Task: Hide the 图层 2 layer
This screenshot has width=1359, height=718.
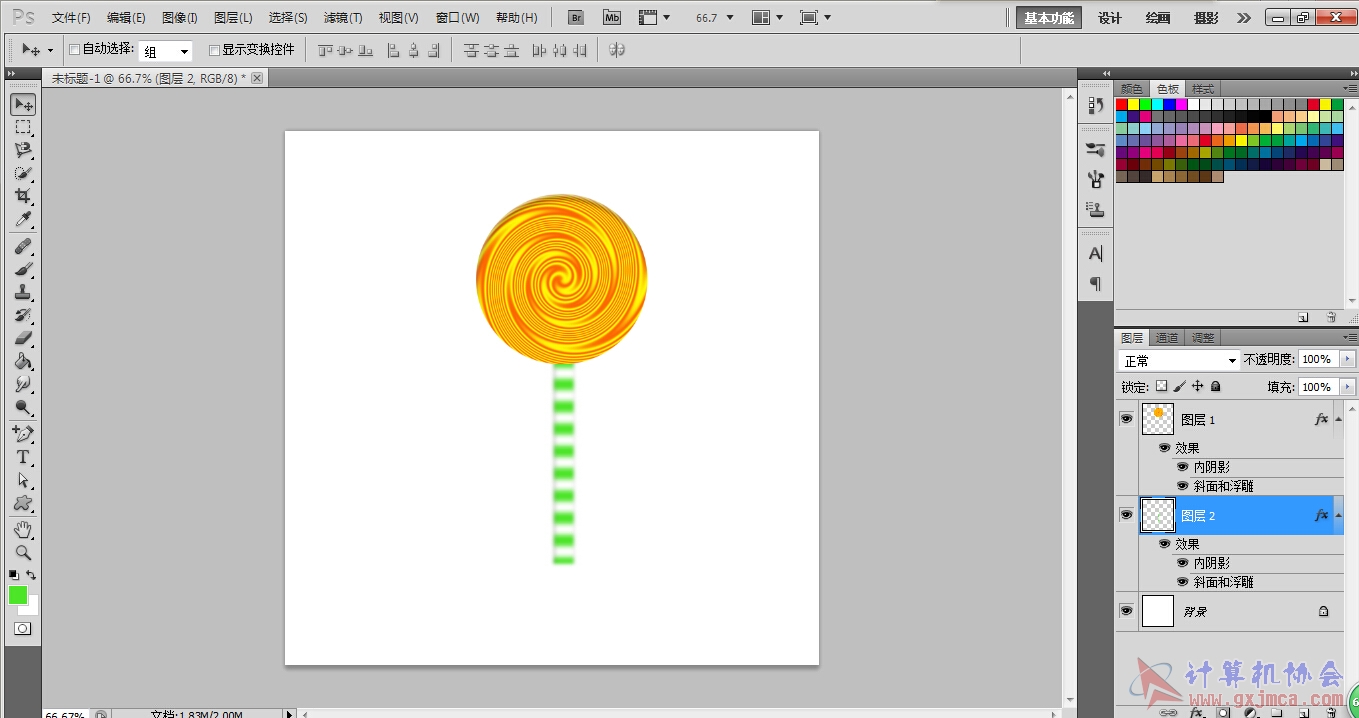Action: point(1127,515)
